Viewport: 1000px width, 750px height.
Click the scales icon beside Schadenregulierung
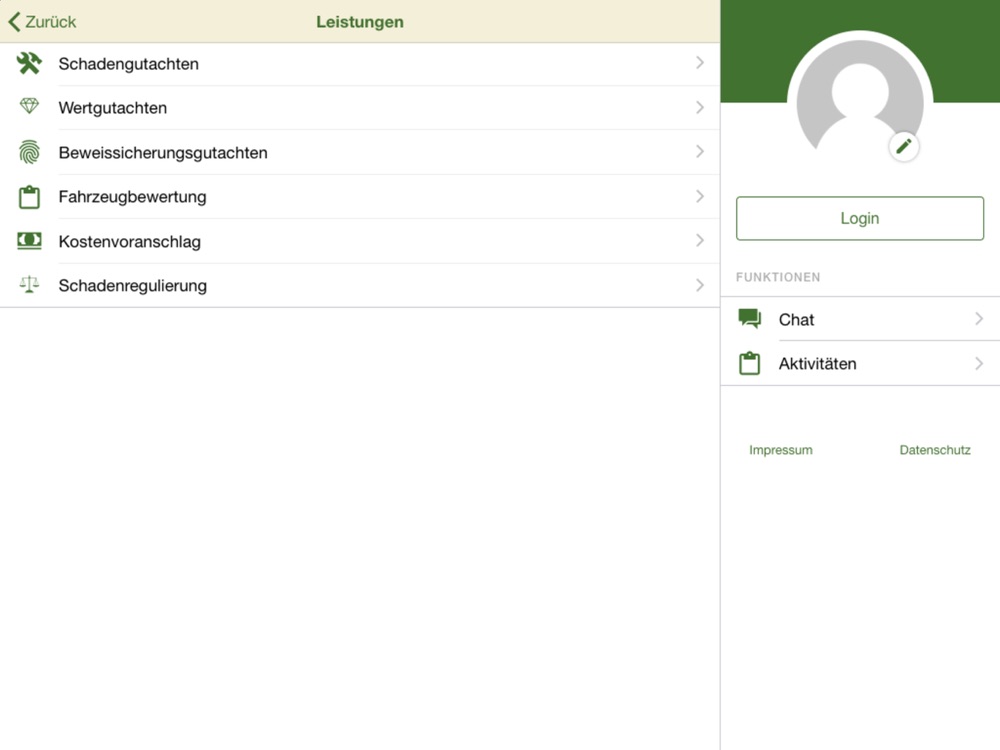[29, 284]
